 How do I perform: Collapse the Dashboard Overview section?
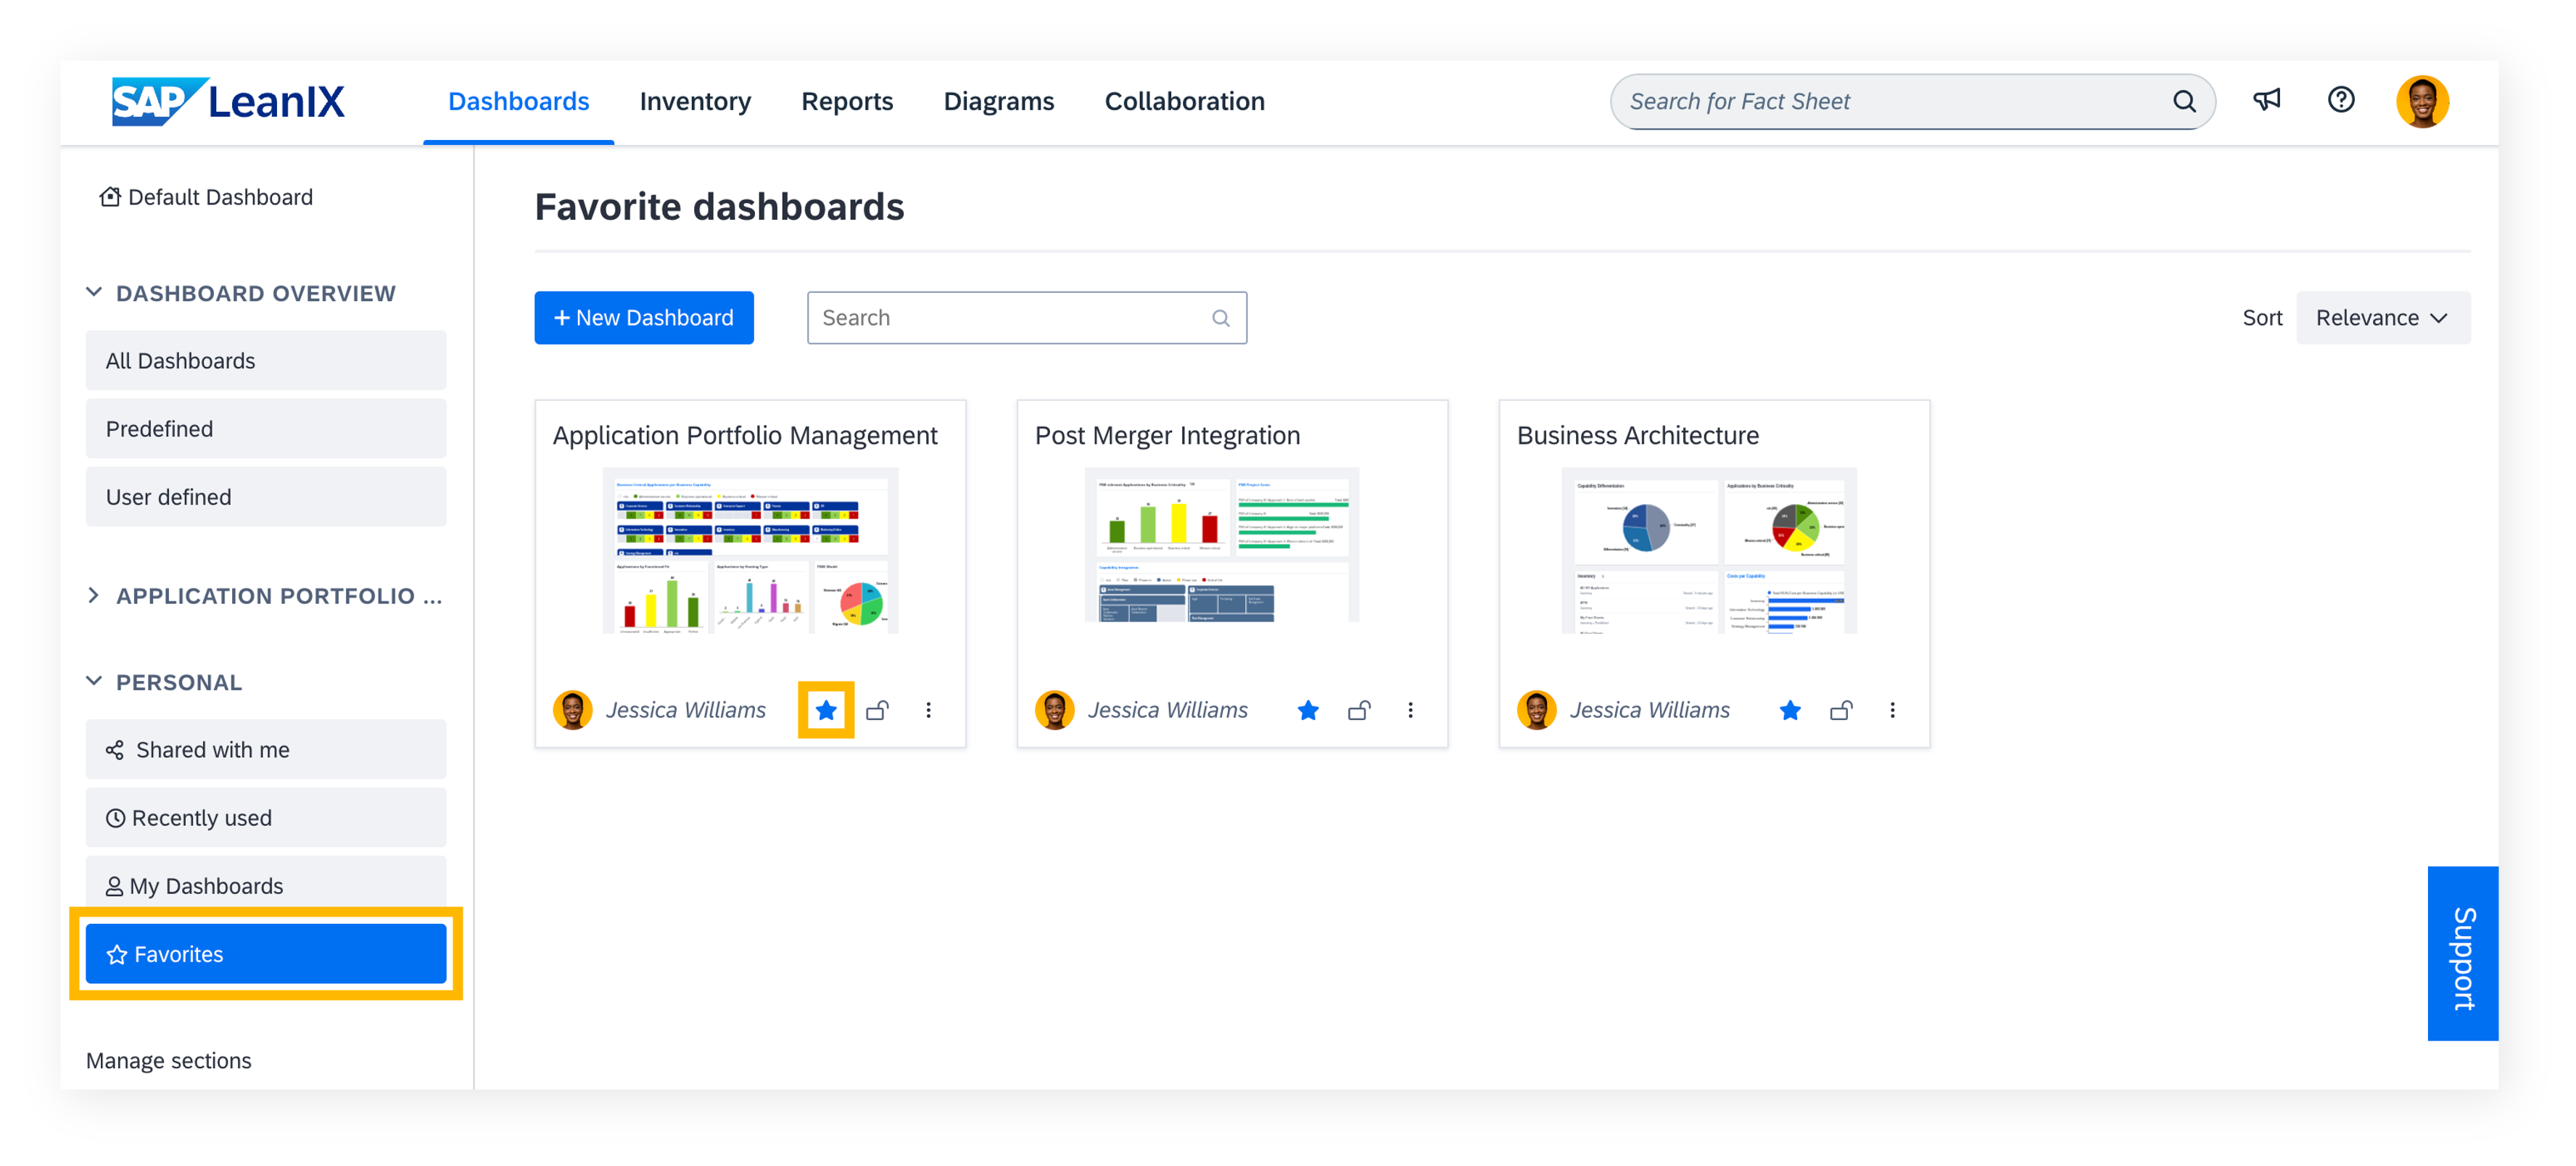pyautogui.click(x=94, y=293)
